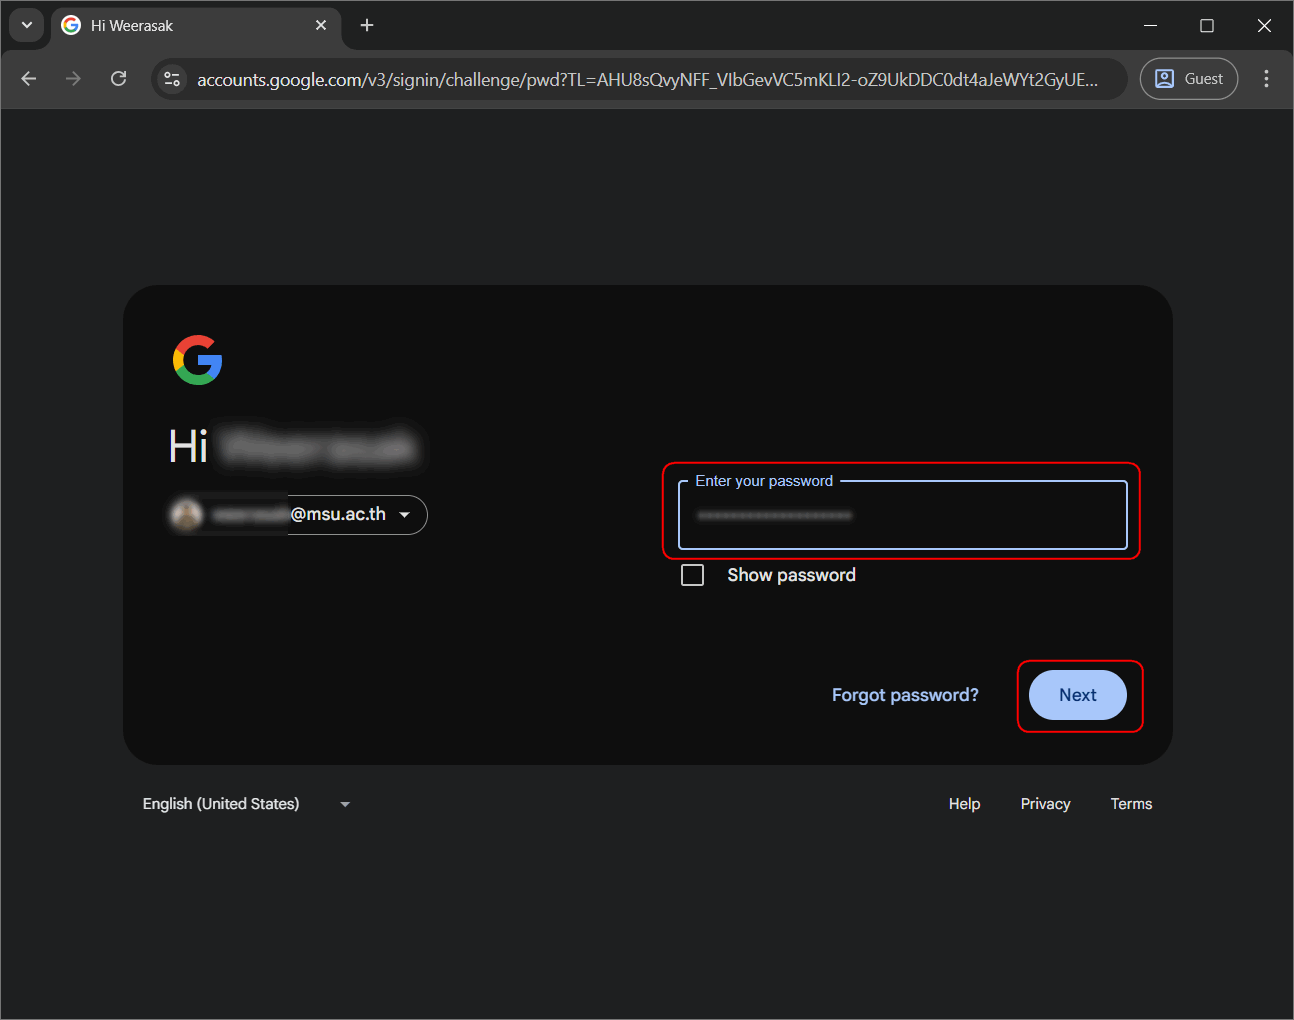Click the Forgot password? link
The height and width of the screenshot is (1020, 1294).
coord(905,695)
